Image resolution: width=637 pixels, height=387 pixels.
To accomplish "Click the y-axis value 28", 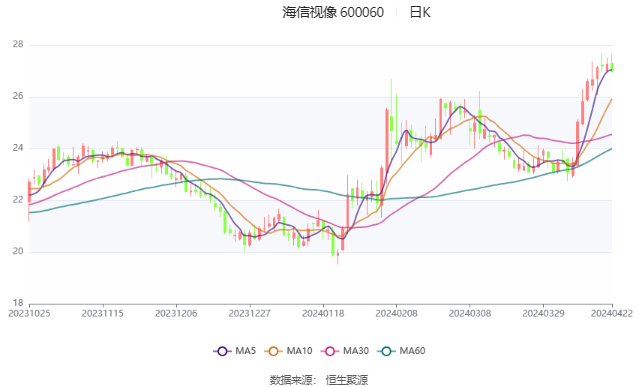I will [18, 44].
